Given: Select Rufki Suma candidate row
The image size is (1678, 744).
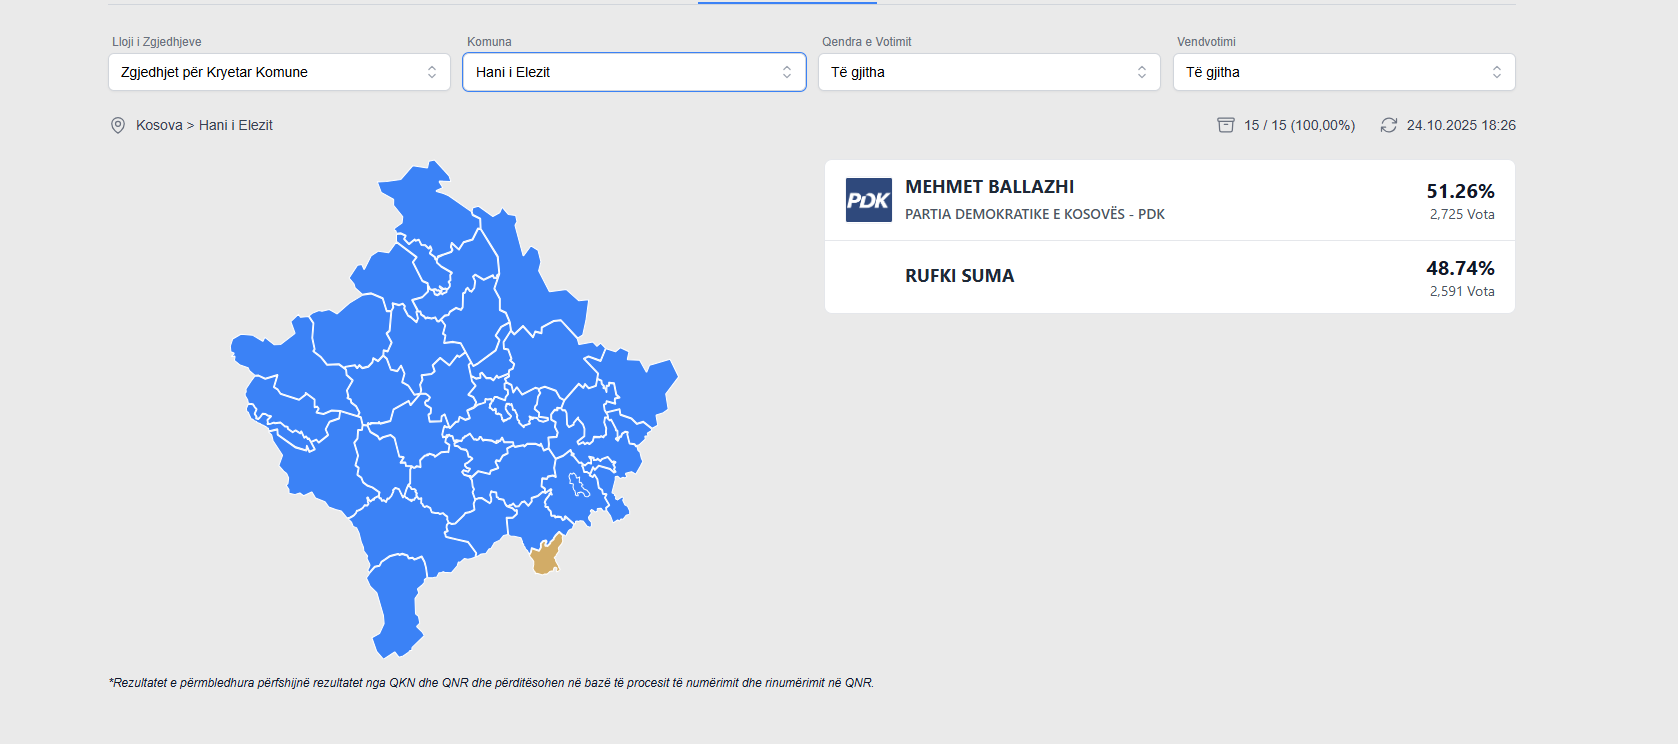Looking at the screenshot, I should [1169, 277].
